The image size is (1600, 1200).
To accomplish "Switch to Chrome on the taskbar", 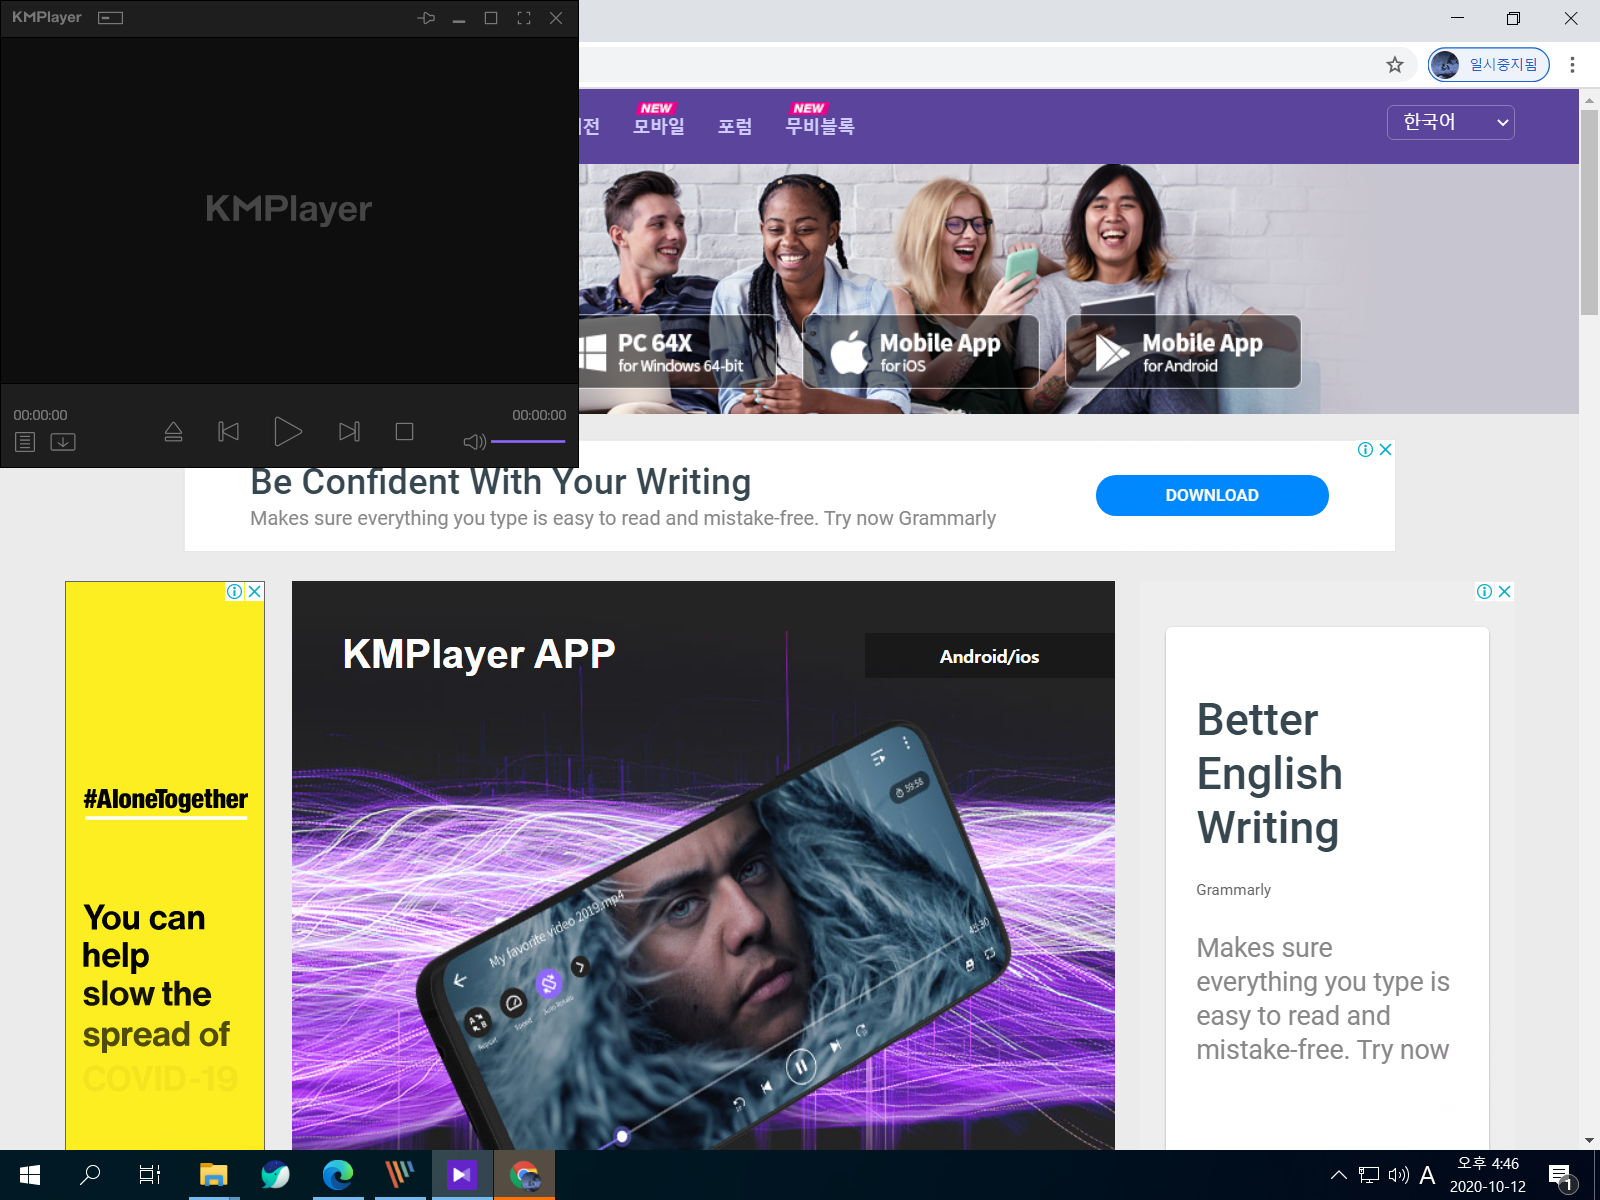I will tap(524, 1175).
